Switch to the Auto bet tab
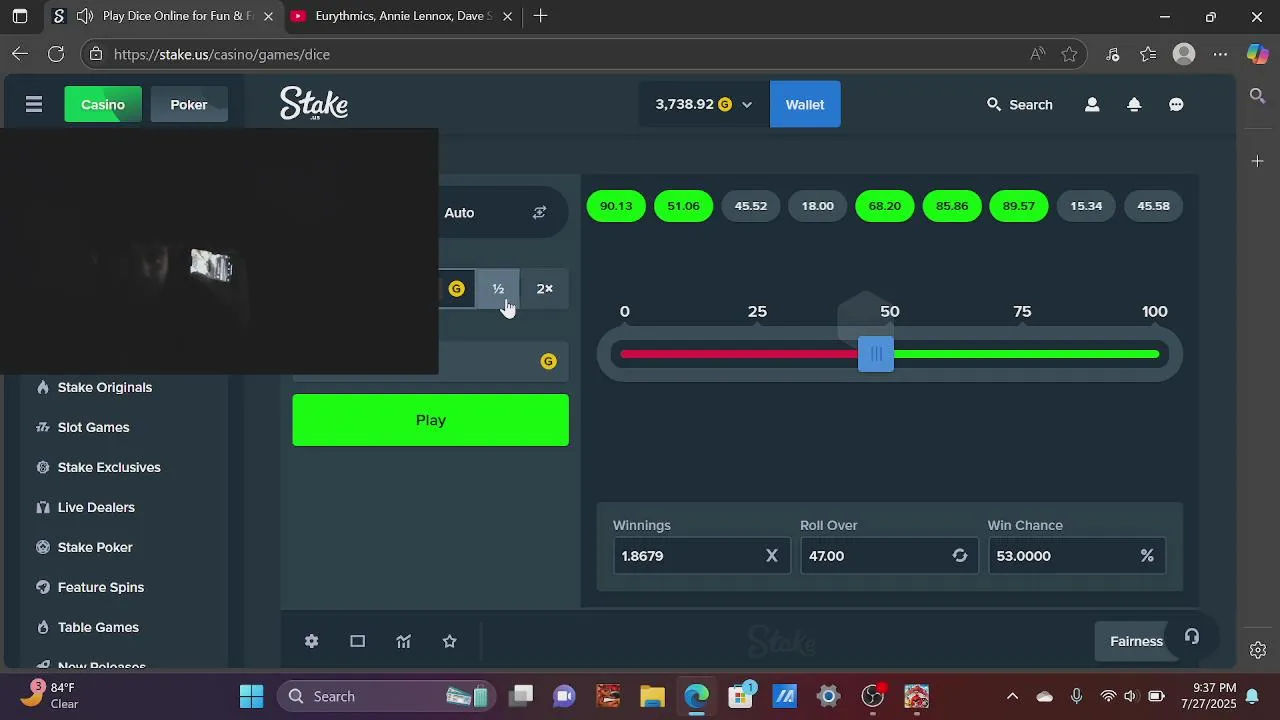The height and width of the screenshot is (720, 1280). click(459, 212)
